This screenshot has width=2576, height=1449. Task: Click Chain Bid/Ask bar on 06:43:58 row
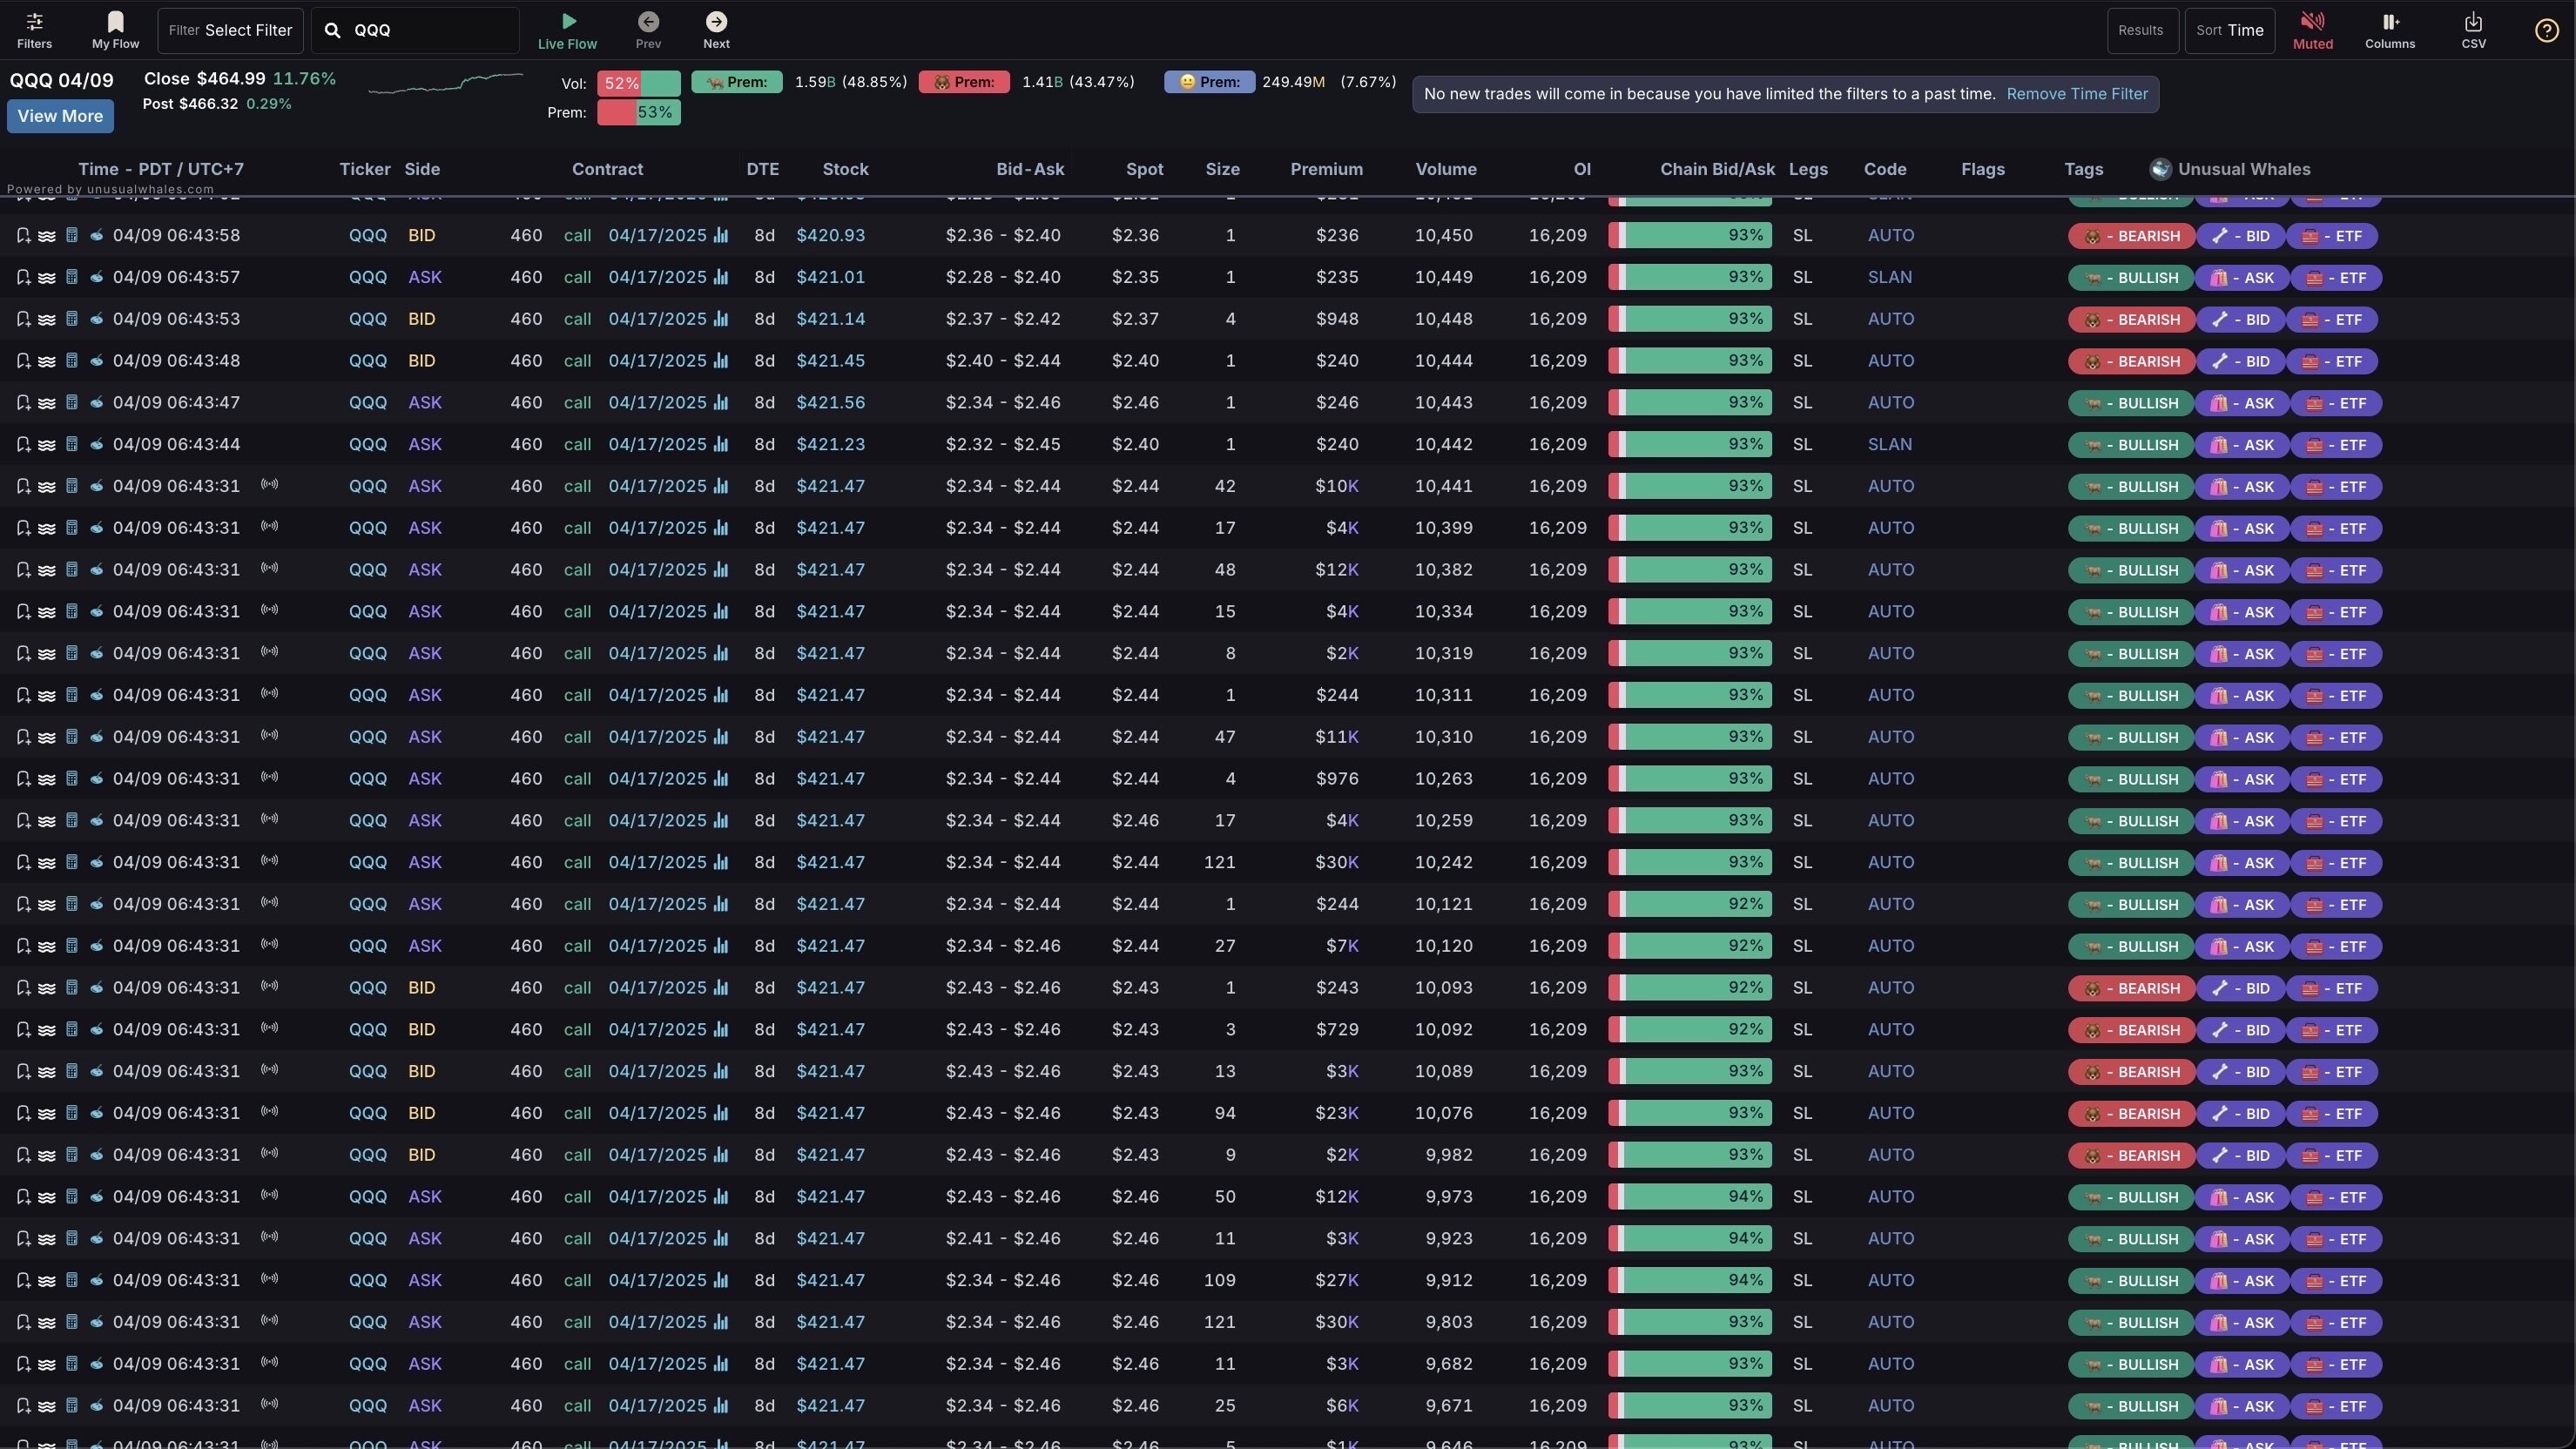(1690, 236)
